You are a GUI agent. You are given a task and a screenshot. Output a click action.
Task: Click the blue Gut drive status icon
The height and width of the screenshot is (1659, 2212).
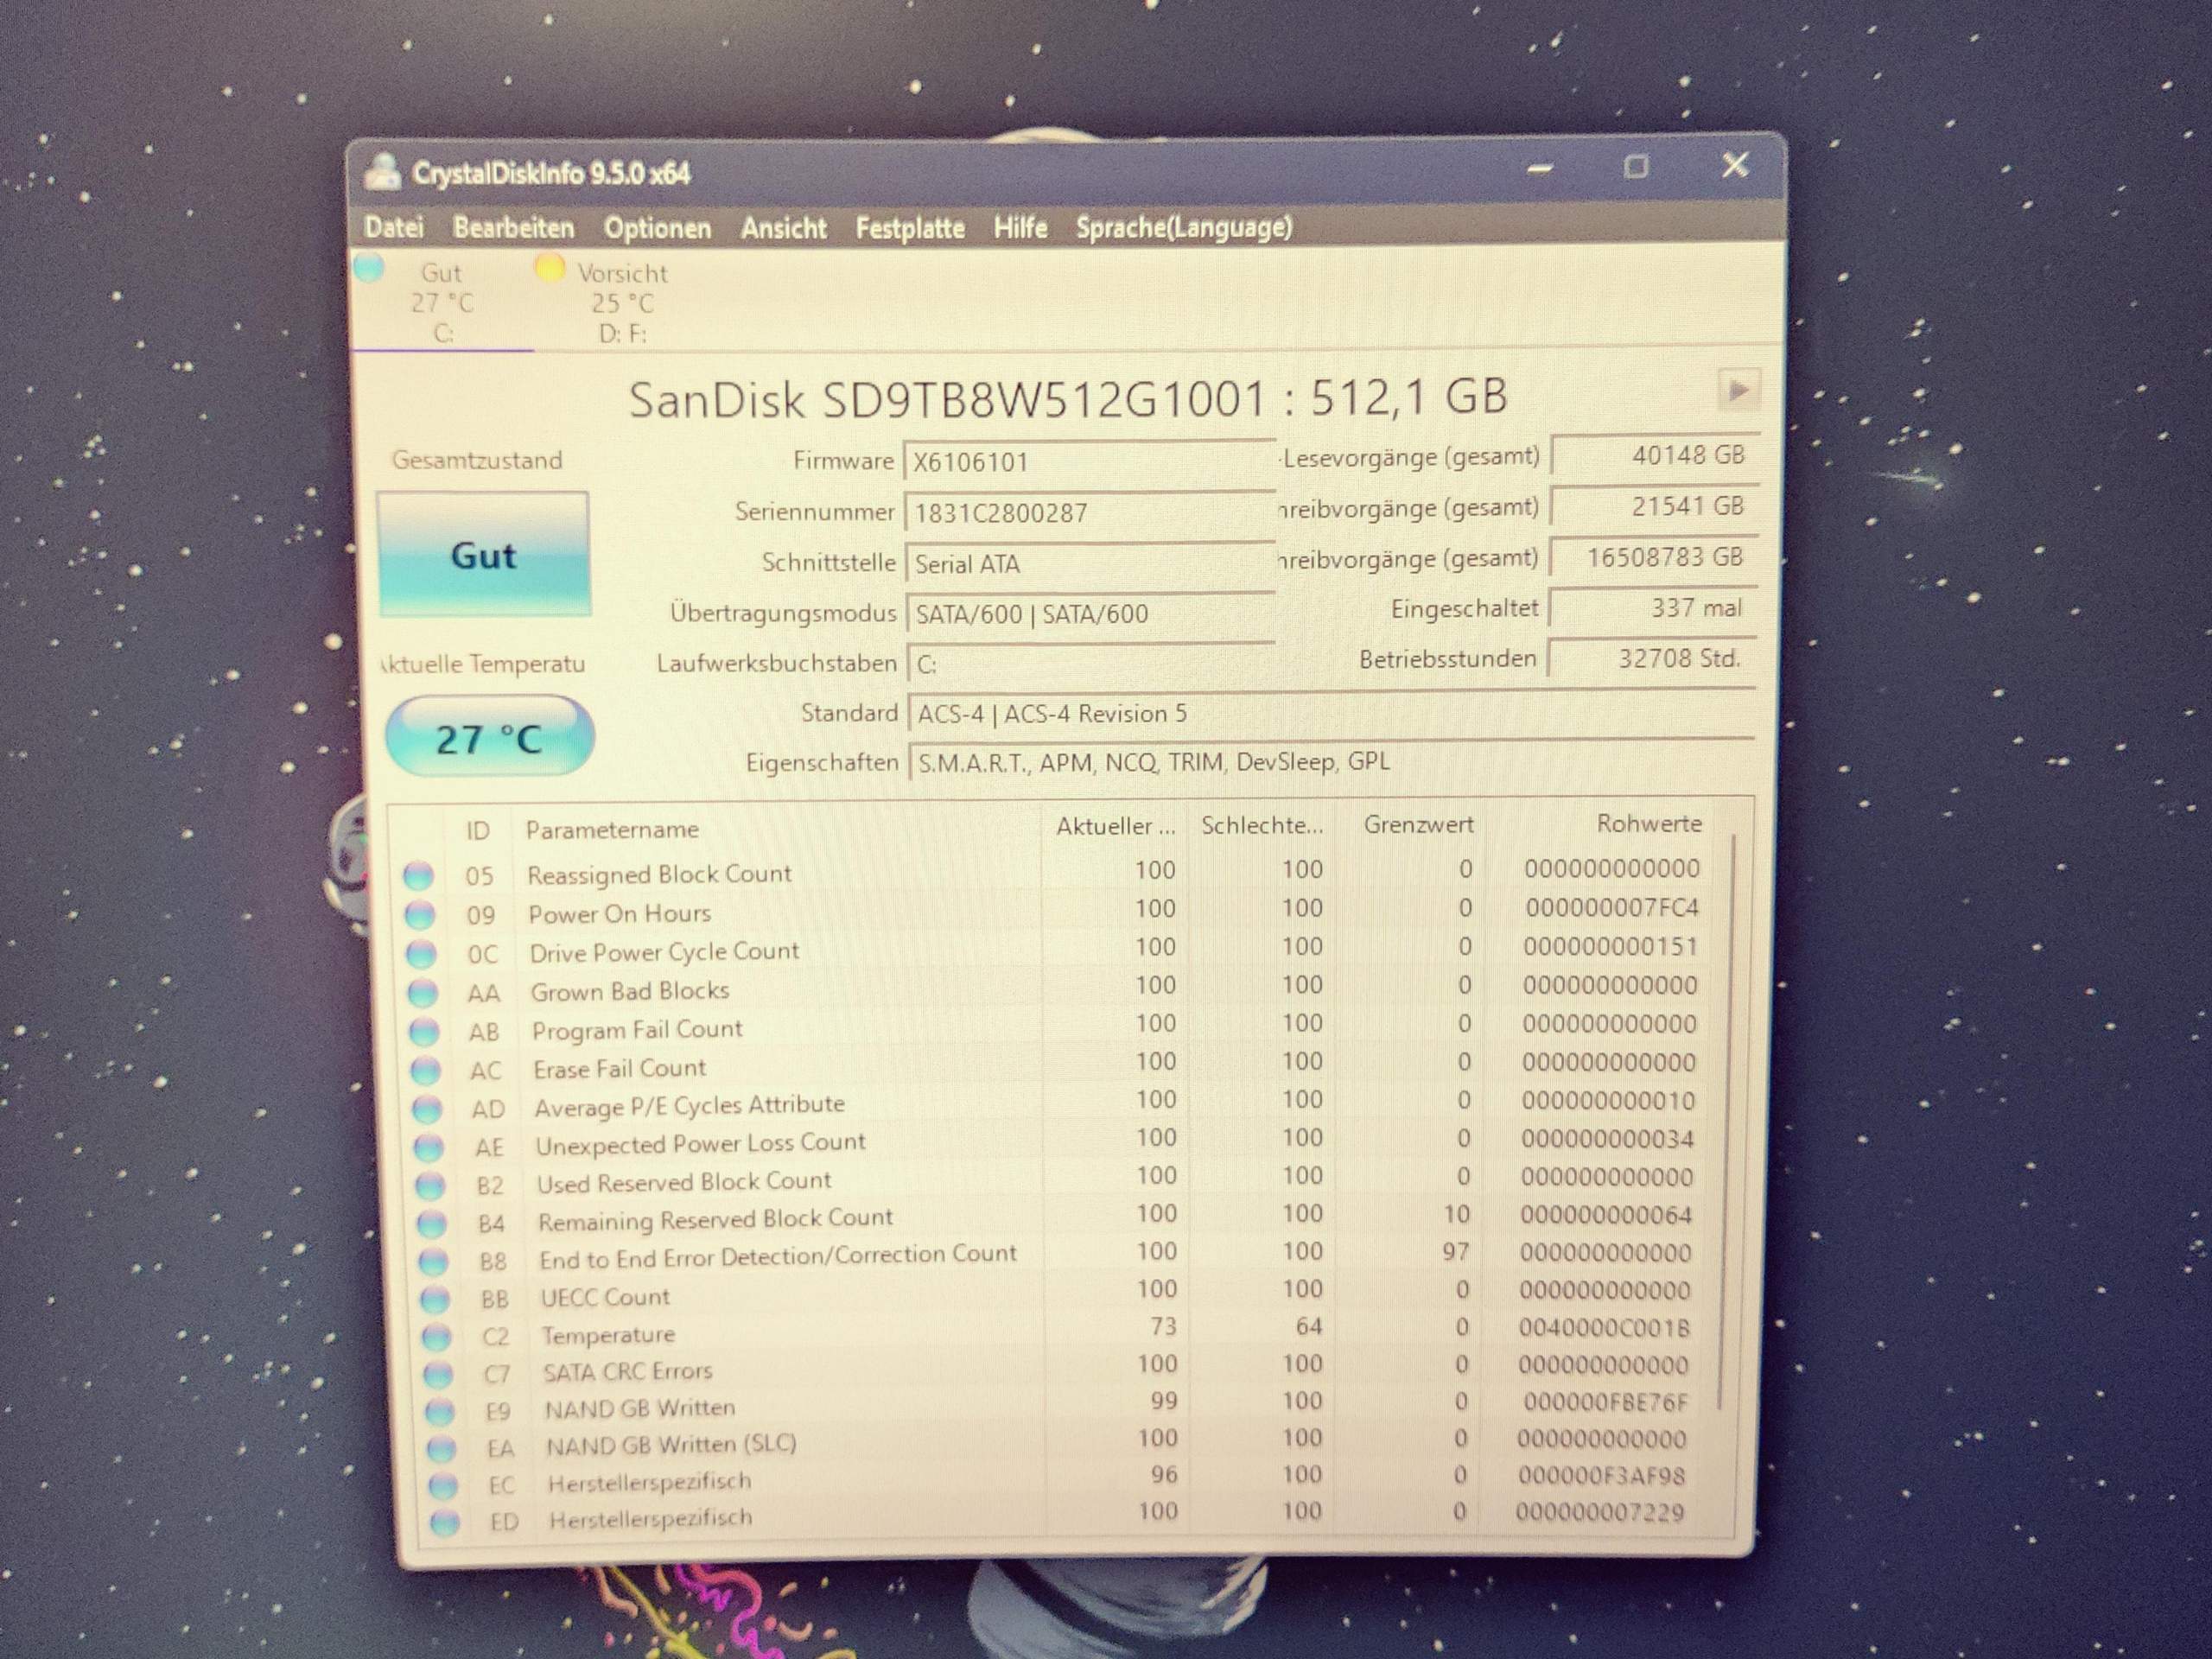click(371, 268)
